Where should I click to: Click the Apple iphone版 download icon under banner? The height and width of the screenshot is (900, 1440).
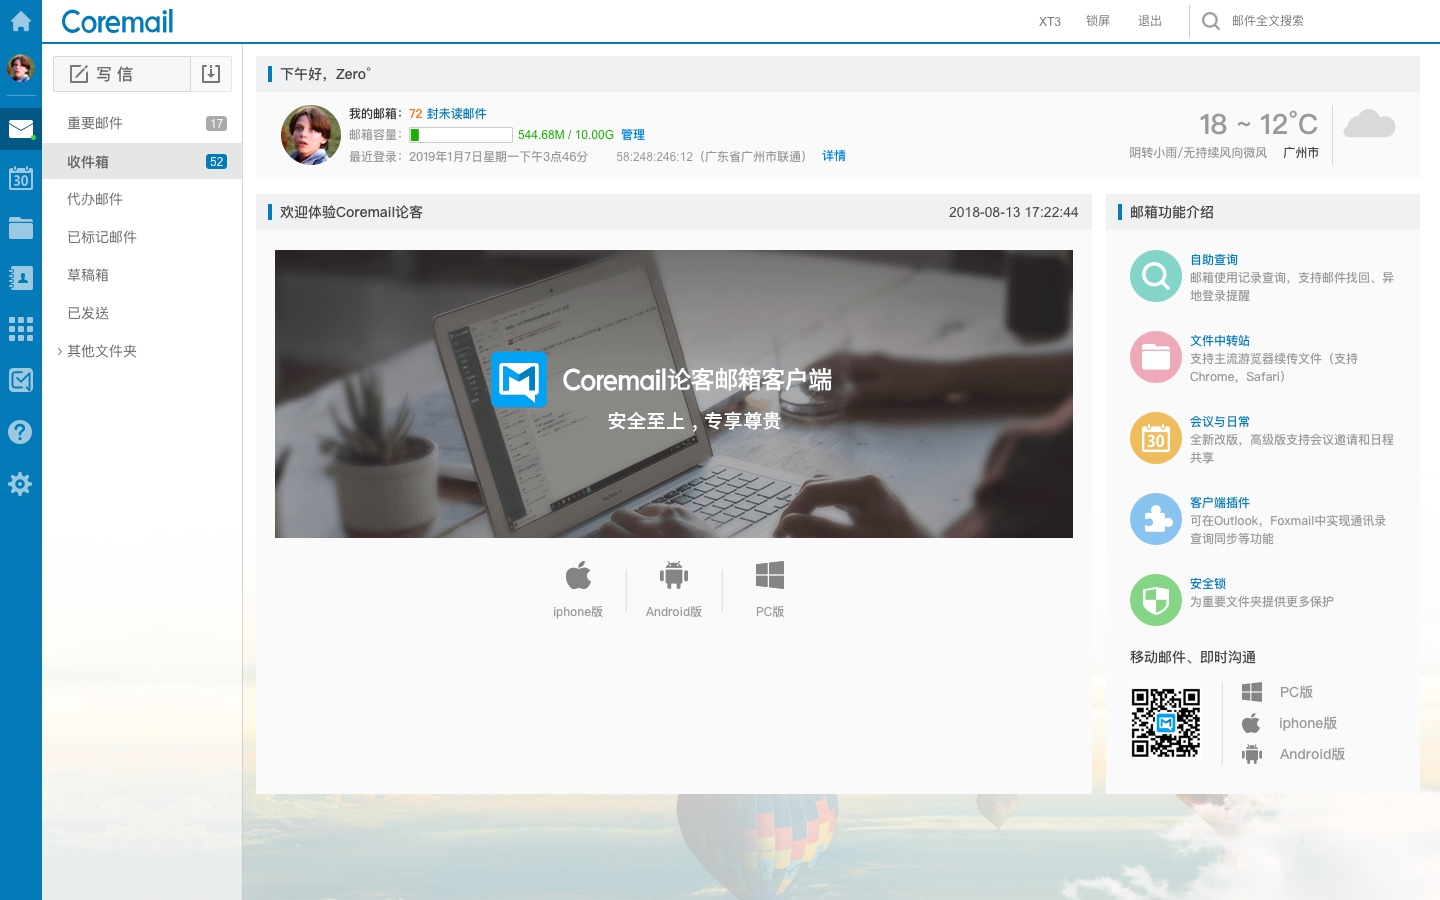coord(578,576)
